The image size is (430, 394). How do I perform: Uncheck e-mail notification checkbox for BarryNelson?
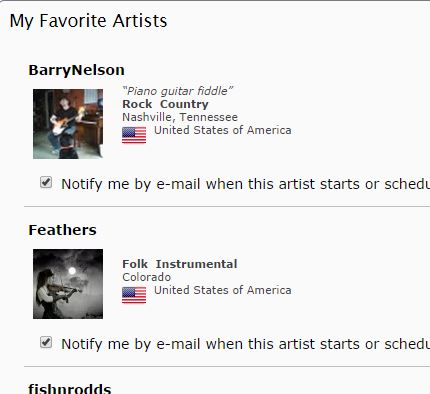click(46, 182)
